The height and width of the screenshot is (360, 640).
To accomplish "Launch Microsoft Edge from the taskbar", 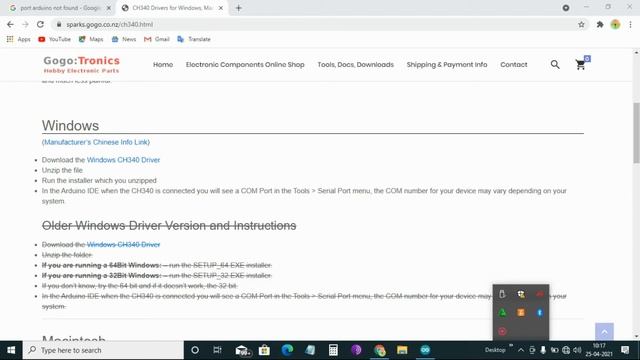I will pos(287,350).
